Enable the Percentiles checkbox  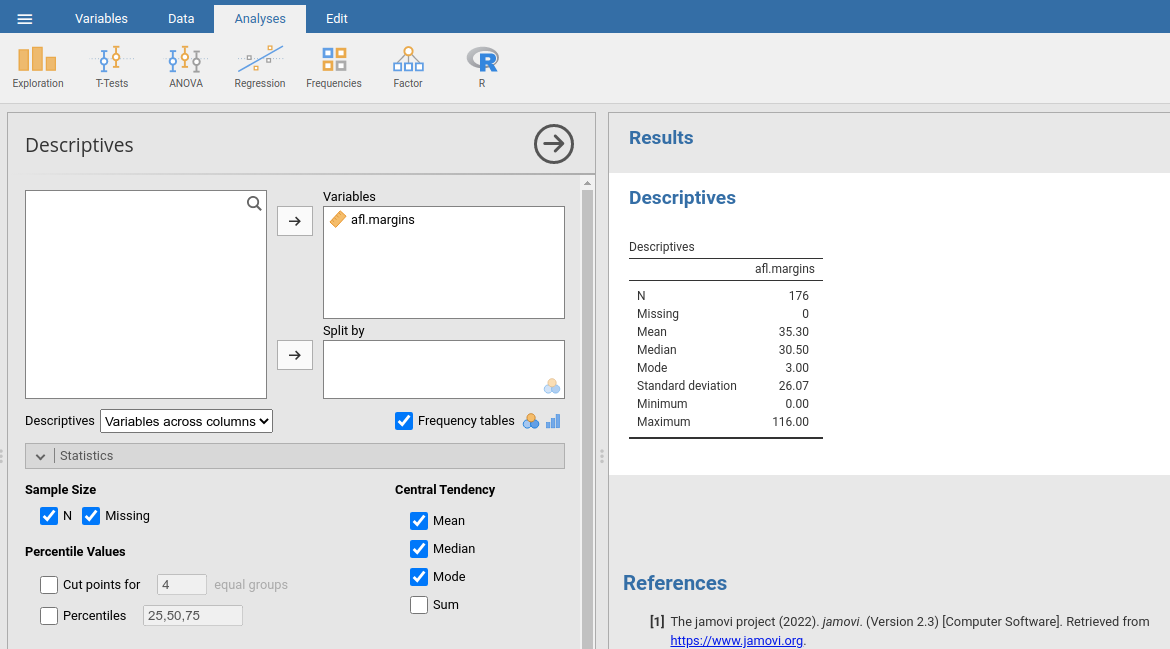pos(49,615)
